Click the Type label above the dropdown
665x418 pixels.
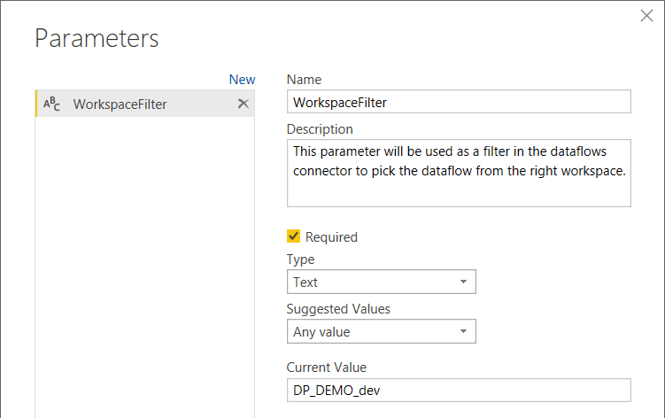pos(301,259)
